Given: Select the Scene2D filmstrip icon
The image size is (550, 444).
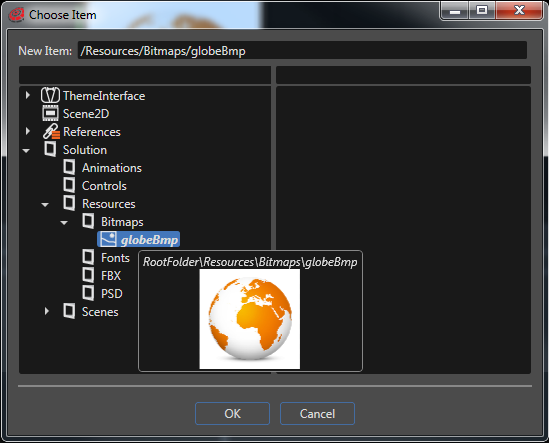Looking at the screenshot, I should tap(51, 113).
